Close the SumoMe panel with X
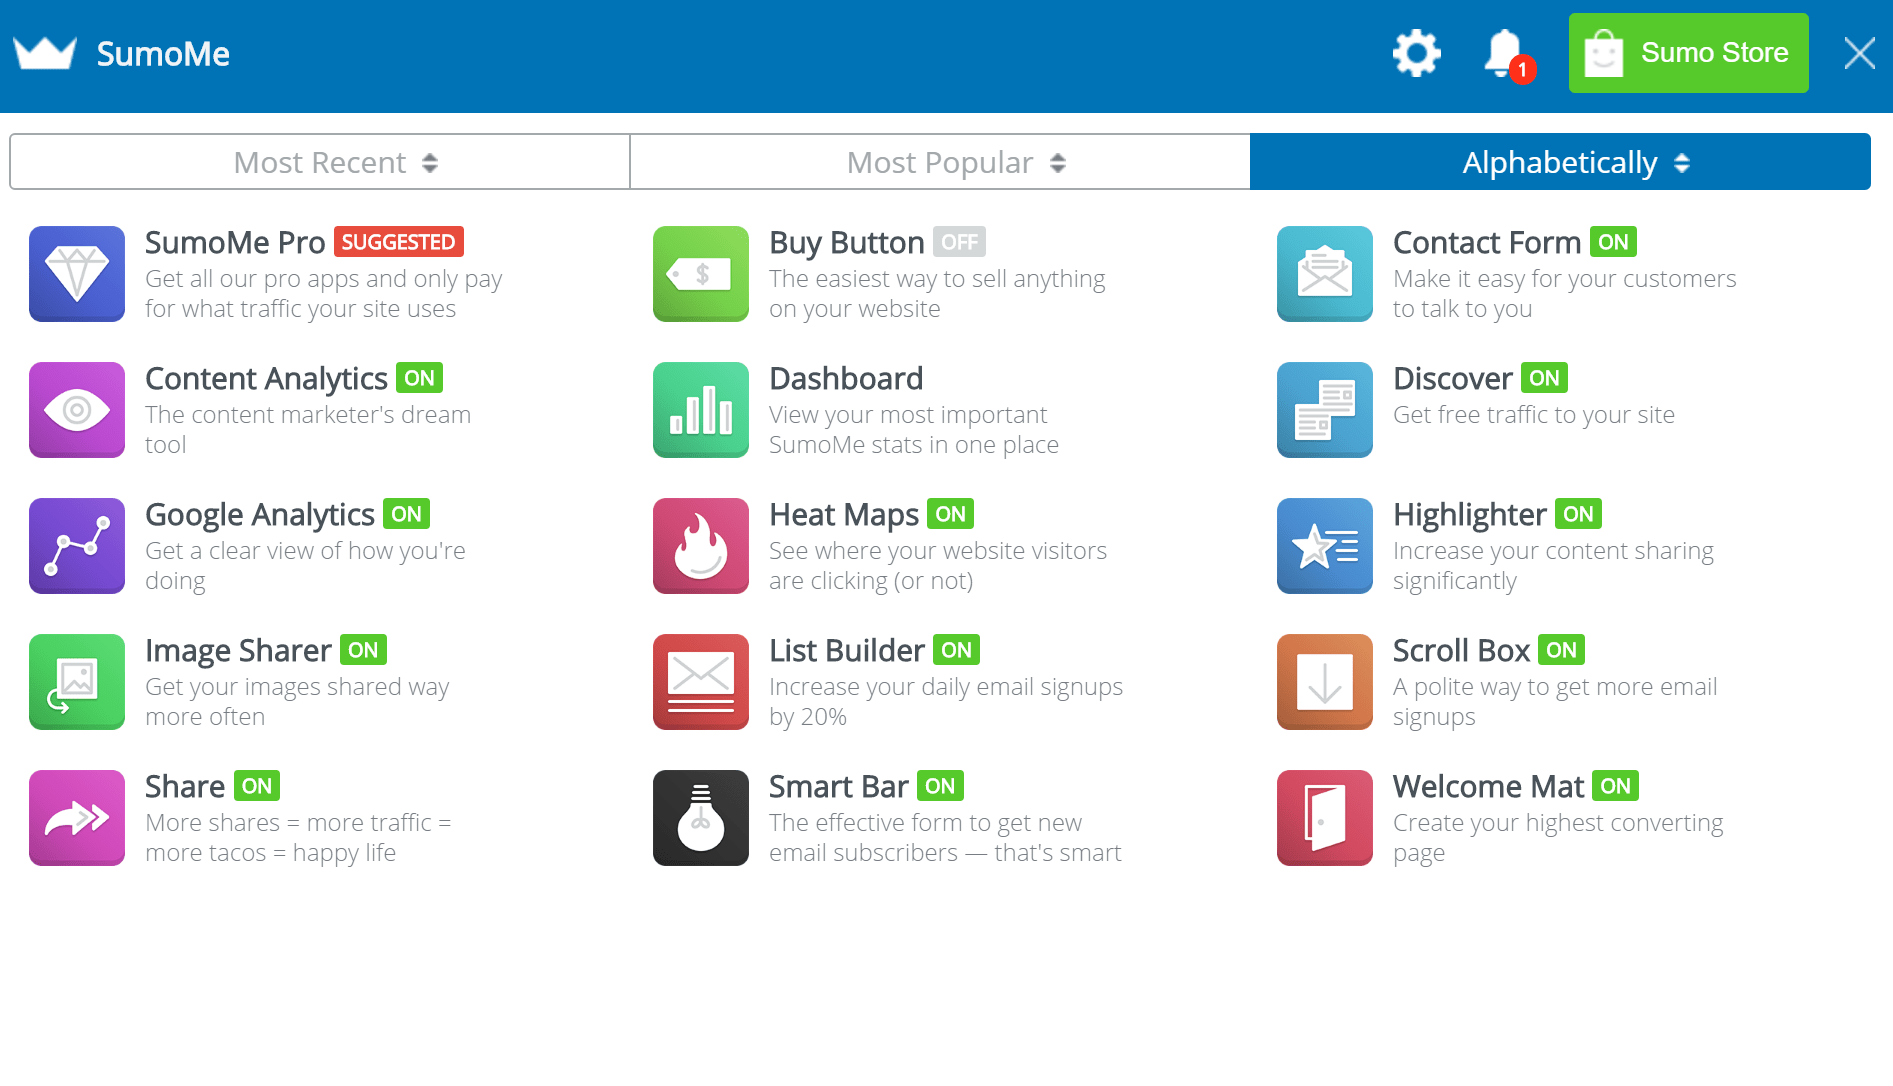The width and height of the screenshot is (1893, 1086). [1860, 53]
